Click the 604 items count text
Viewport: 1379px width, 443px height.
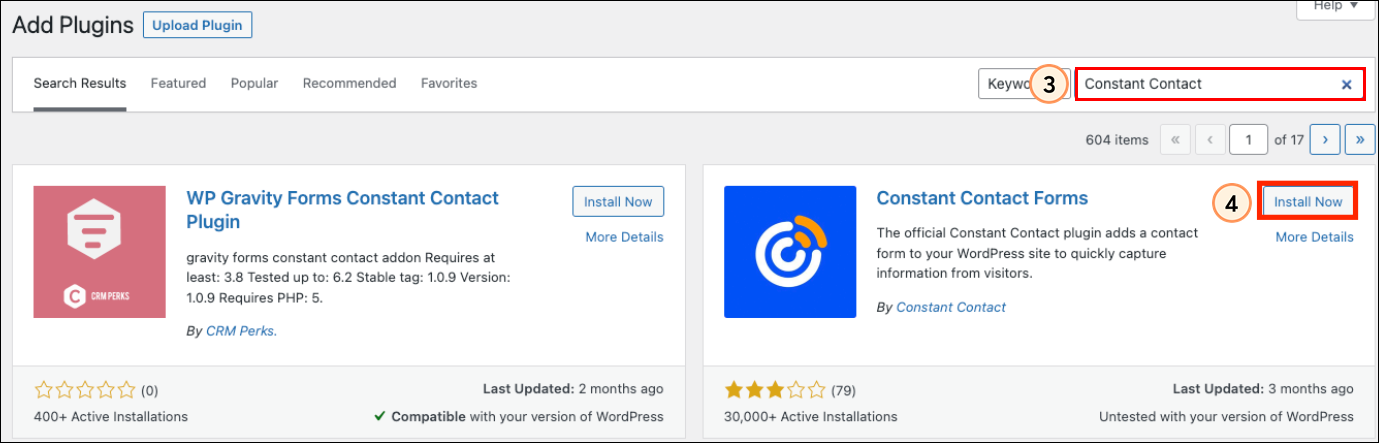[x=1117, y=140]
